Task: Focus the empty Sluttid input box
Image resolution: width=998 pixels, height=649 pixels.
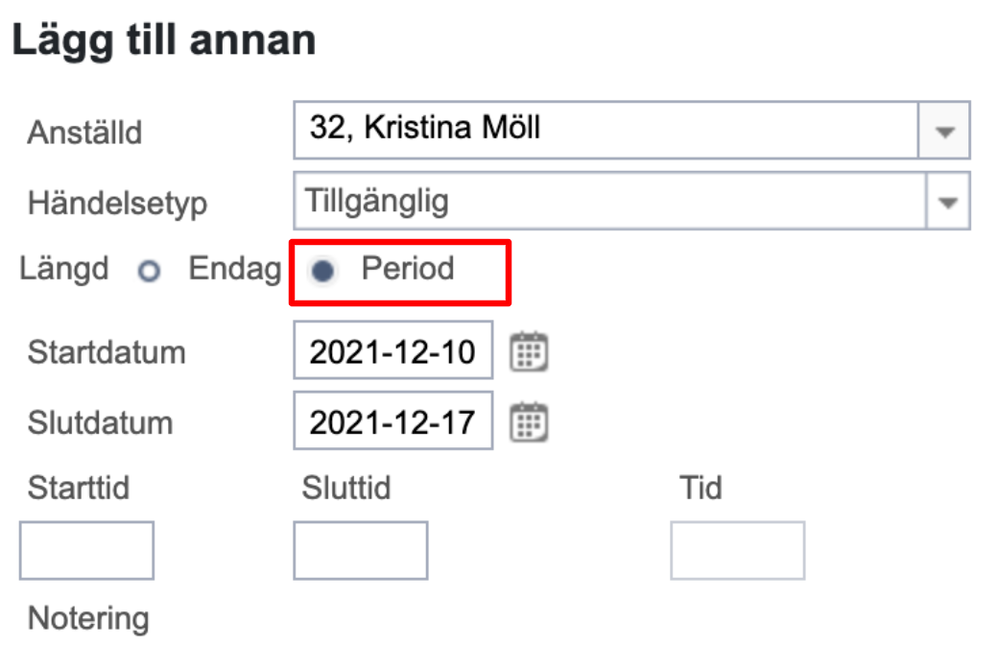Action: click(360, 550)
